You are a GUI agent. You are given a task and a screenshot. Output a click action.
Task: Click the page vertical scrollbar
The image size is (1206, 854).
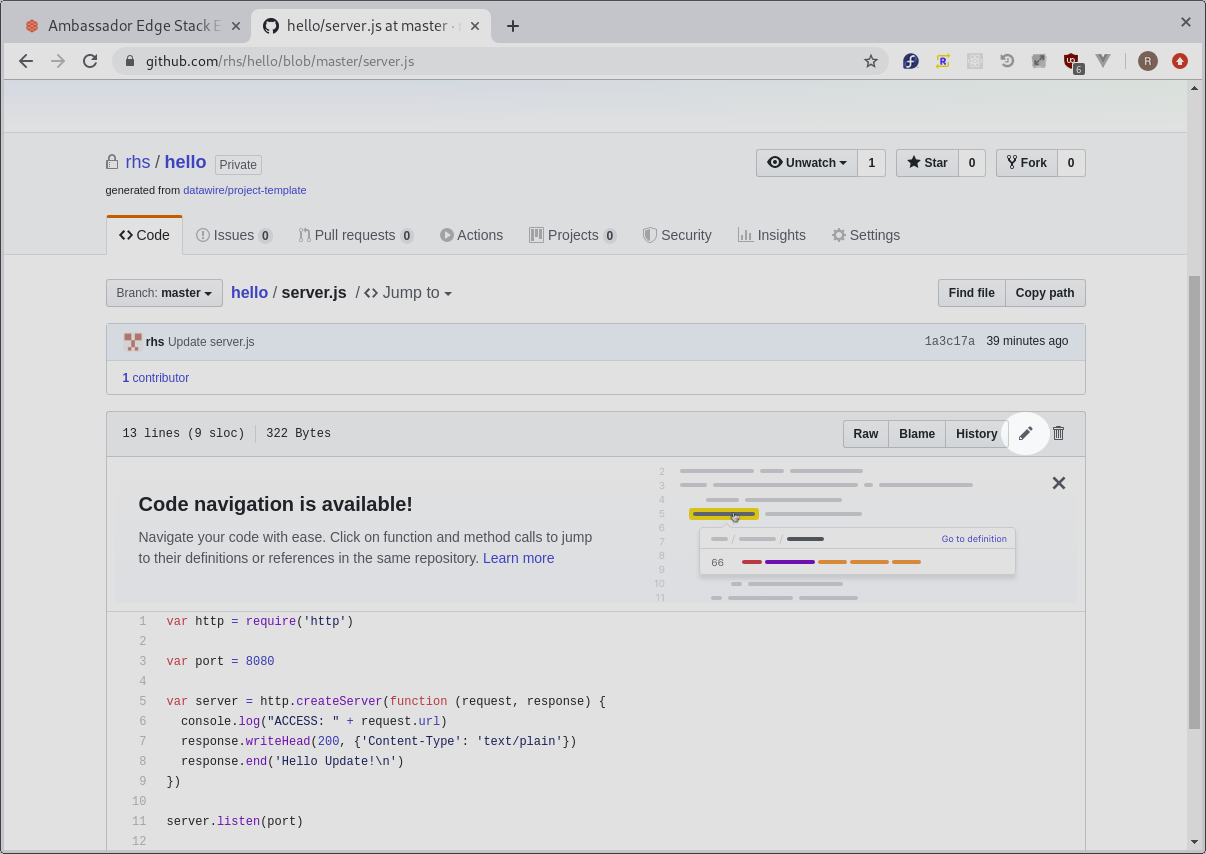pos(1194,501)
